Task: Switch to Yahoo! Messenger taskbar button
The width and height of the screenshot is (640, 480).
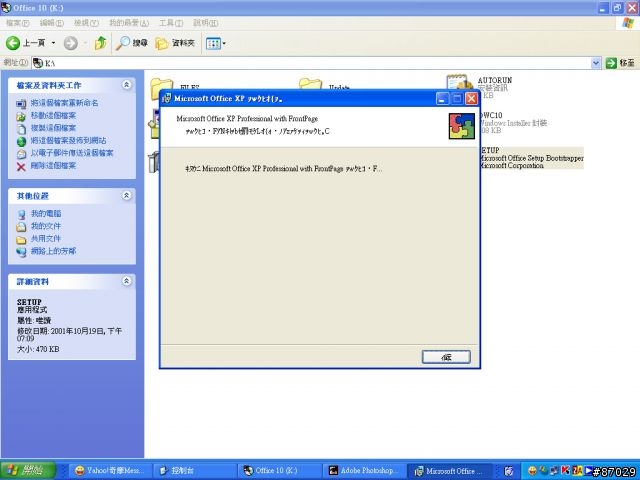Action: click(110, 471)
